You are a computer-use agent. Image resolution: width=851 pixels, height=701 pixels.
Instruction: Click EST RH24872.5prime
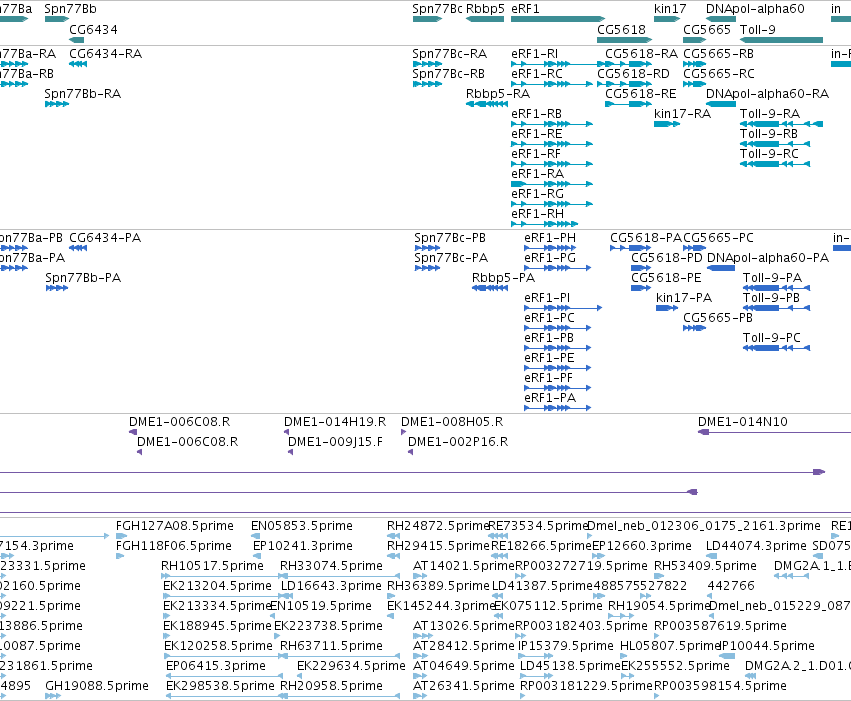pyautogui.click(x=437, y=526)
